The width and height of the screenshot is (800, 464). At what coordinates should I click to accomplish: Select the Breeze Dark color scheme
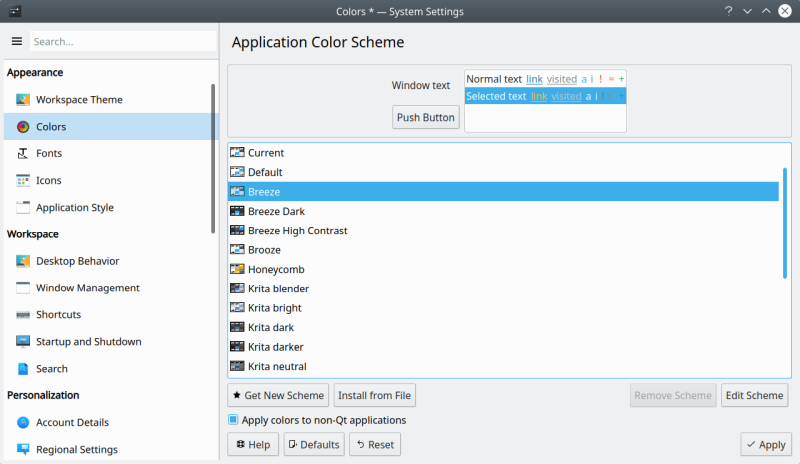pyautogui.click(x=276, y=211)
